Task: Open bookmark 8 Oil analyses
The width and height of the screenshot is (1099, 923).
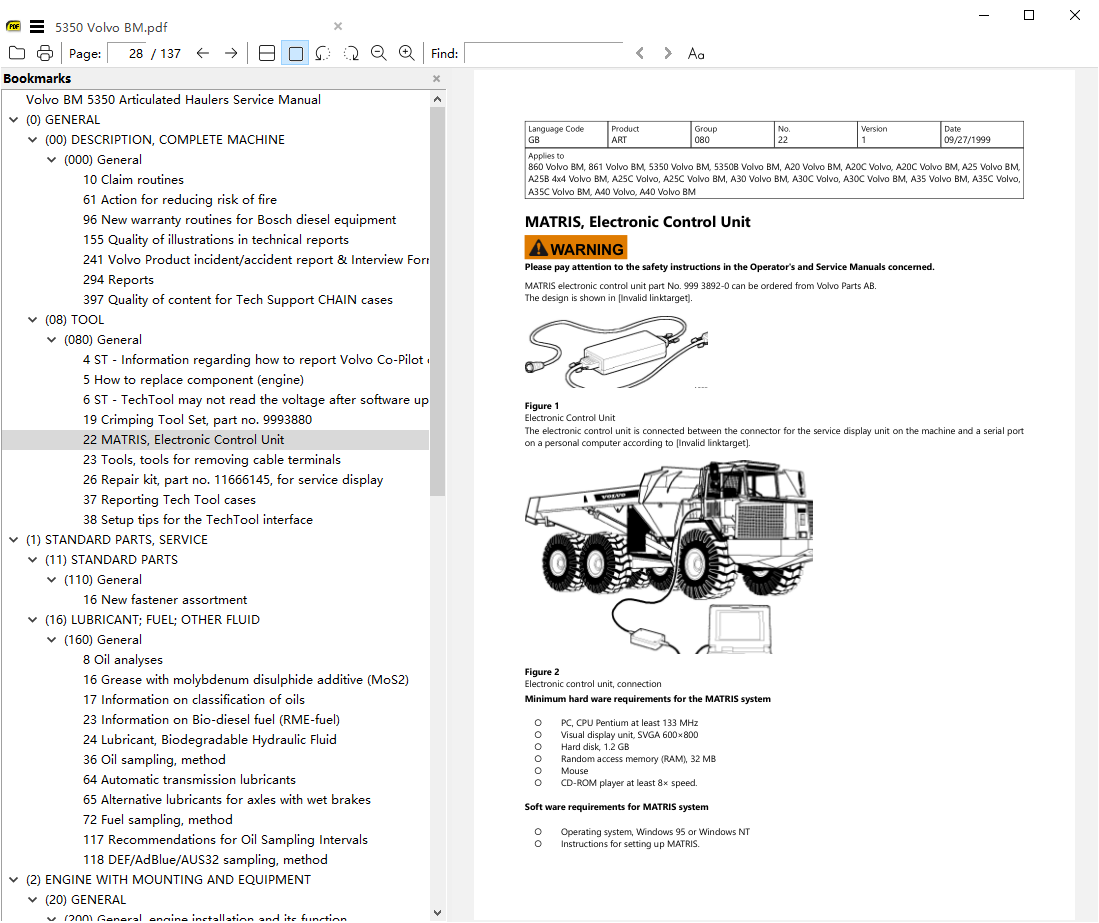Action: [123, 659]
